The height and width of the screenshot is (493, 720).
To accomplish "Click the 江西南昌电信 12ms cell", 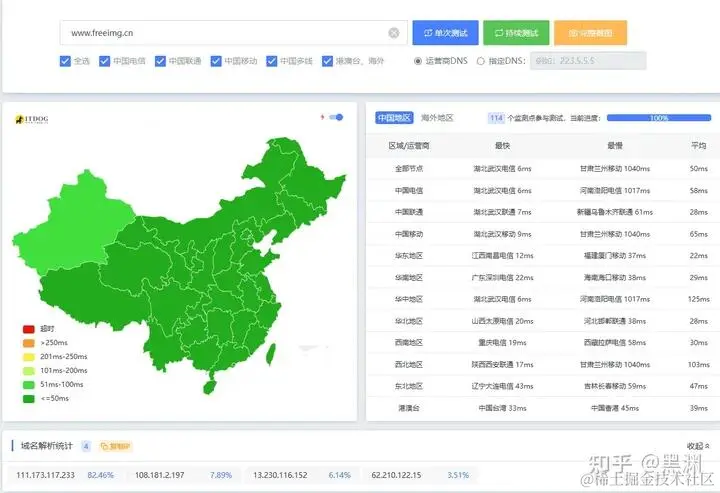I will 502,256.
